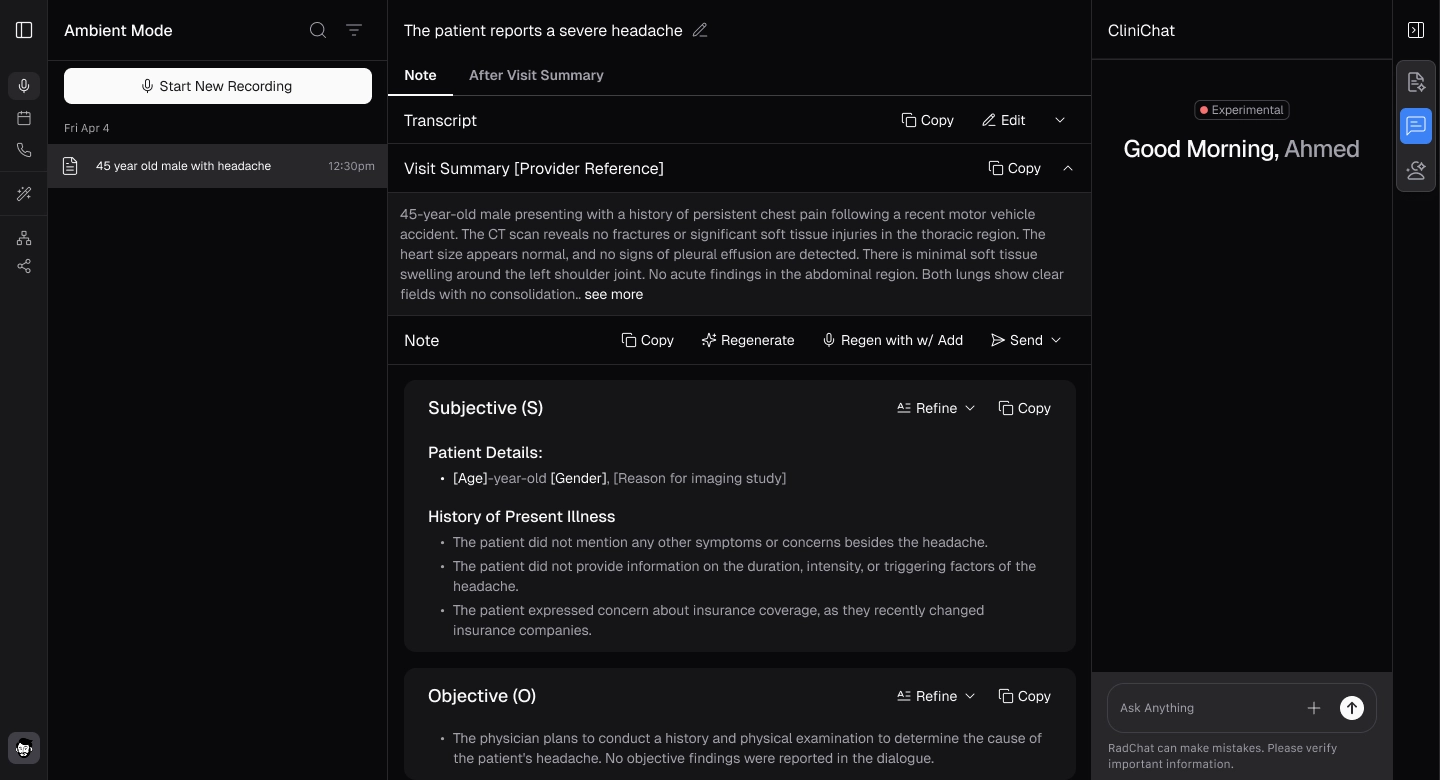The width and height of the screenshot is (1440, 780).
Task: Regenerate the note
Action: click(748, 340)
